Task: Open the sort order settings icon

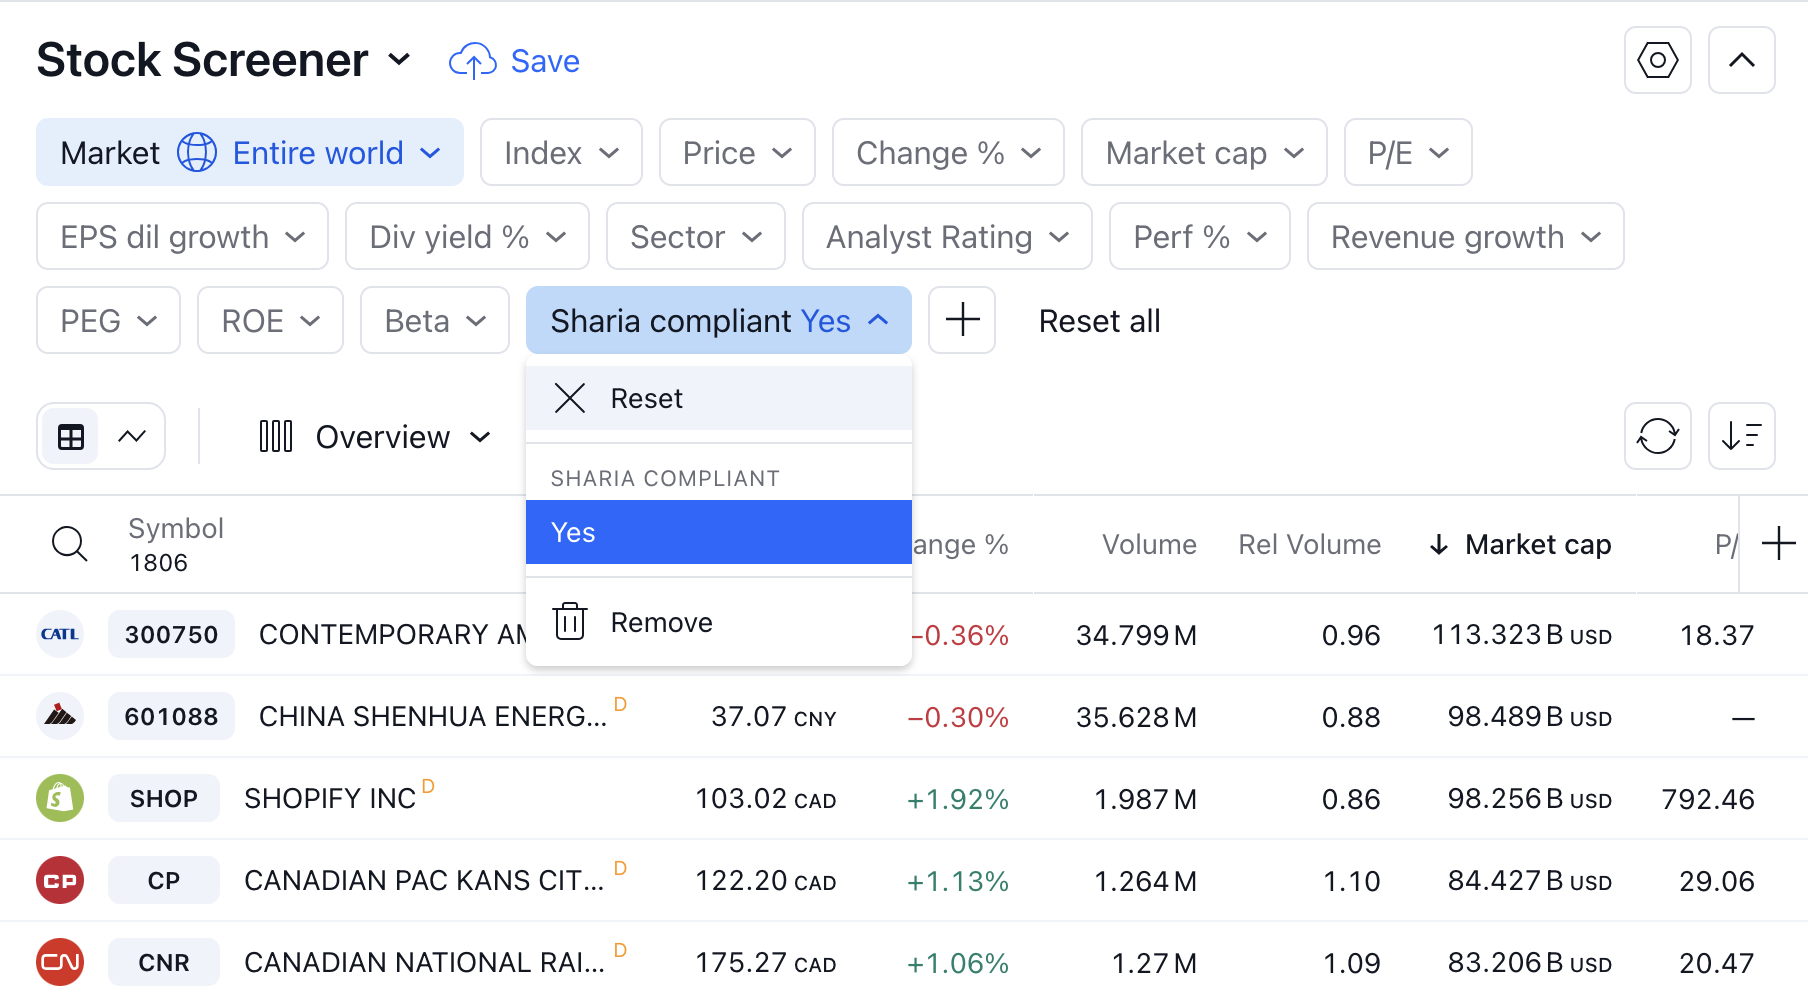Action: pyautogui.click(x=1741, y=436)
